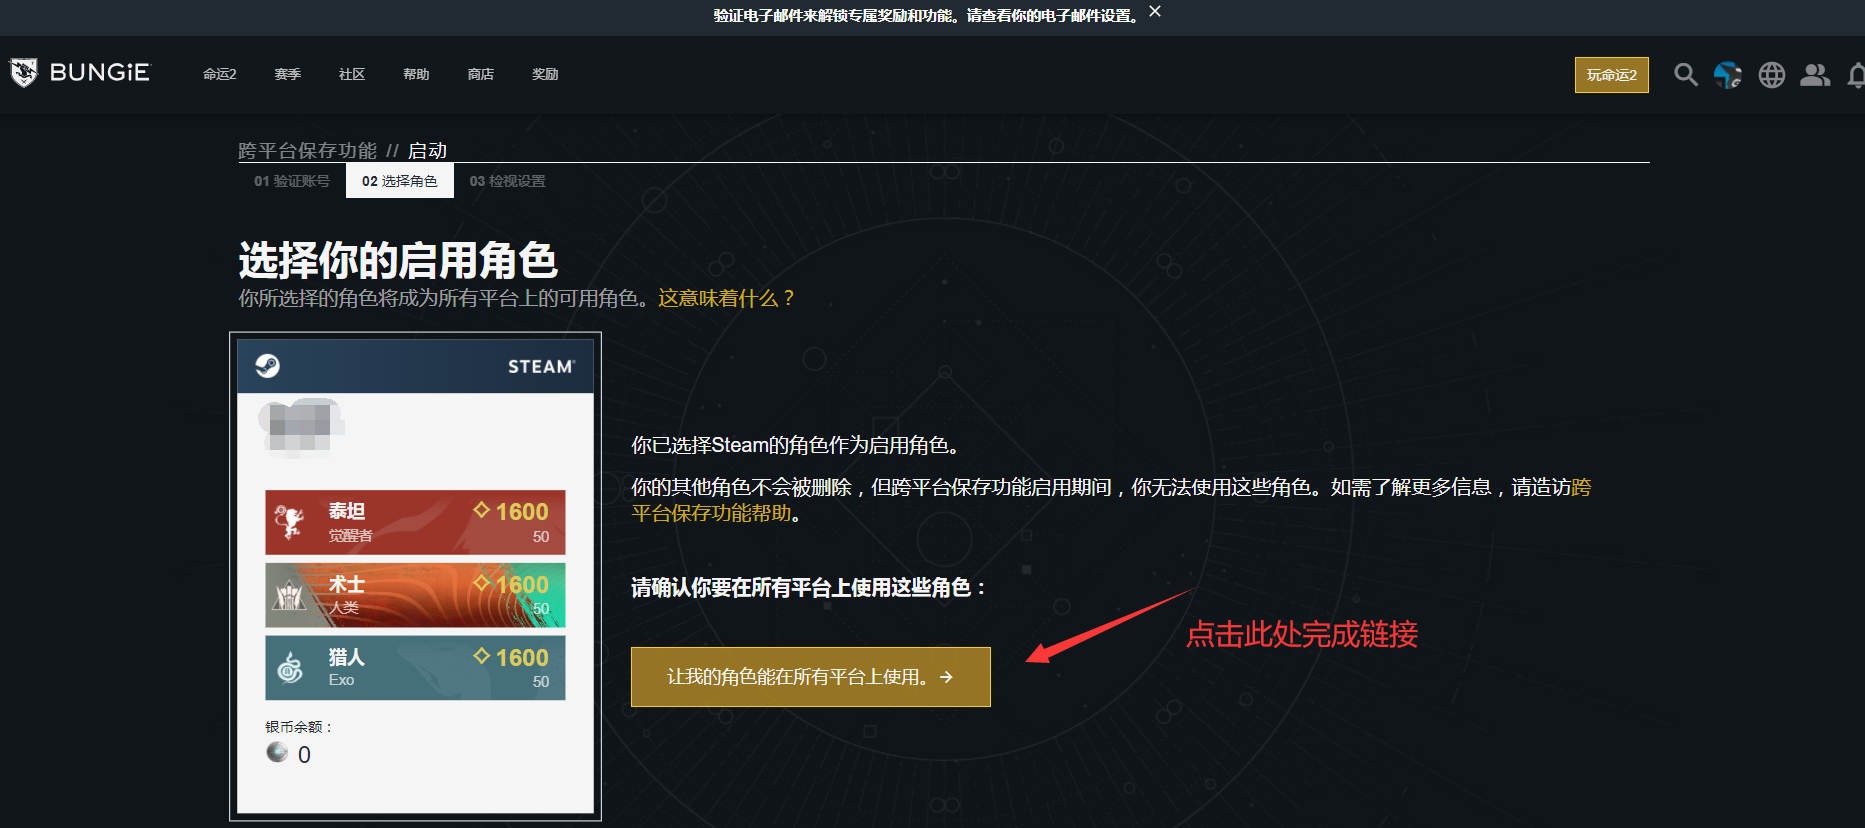1865x828 pixels.
Task: Open the globe language selector
Action: [x=1772, y=75]
